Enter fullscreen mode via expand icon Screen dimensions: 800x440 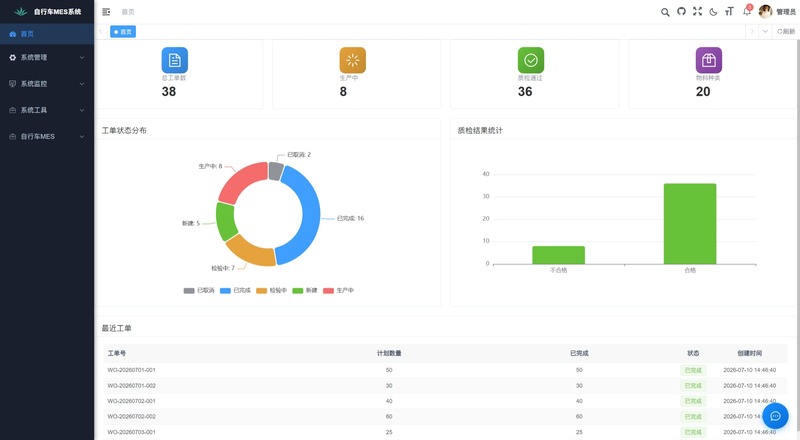(697, 11)
